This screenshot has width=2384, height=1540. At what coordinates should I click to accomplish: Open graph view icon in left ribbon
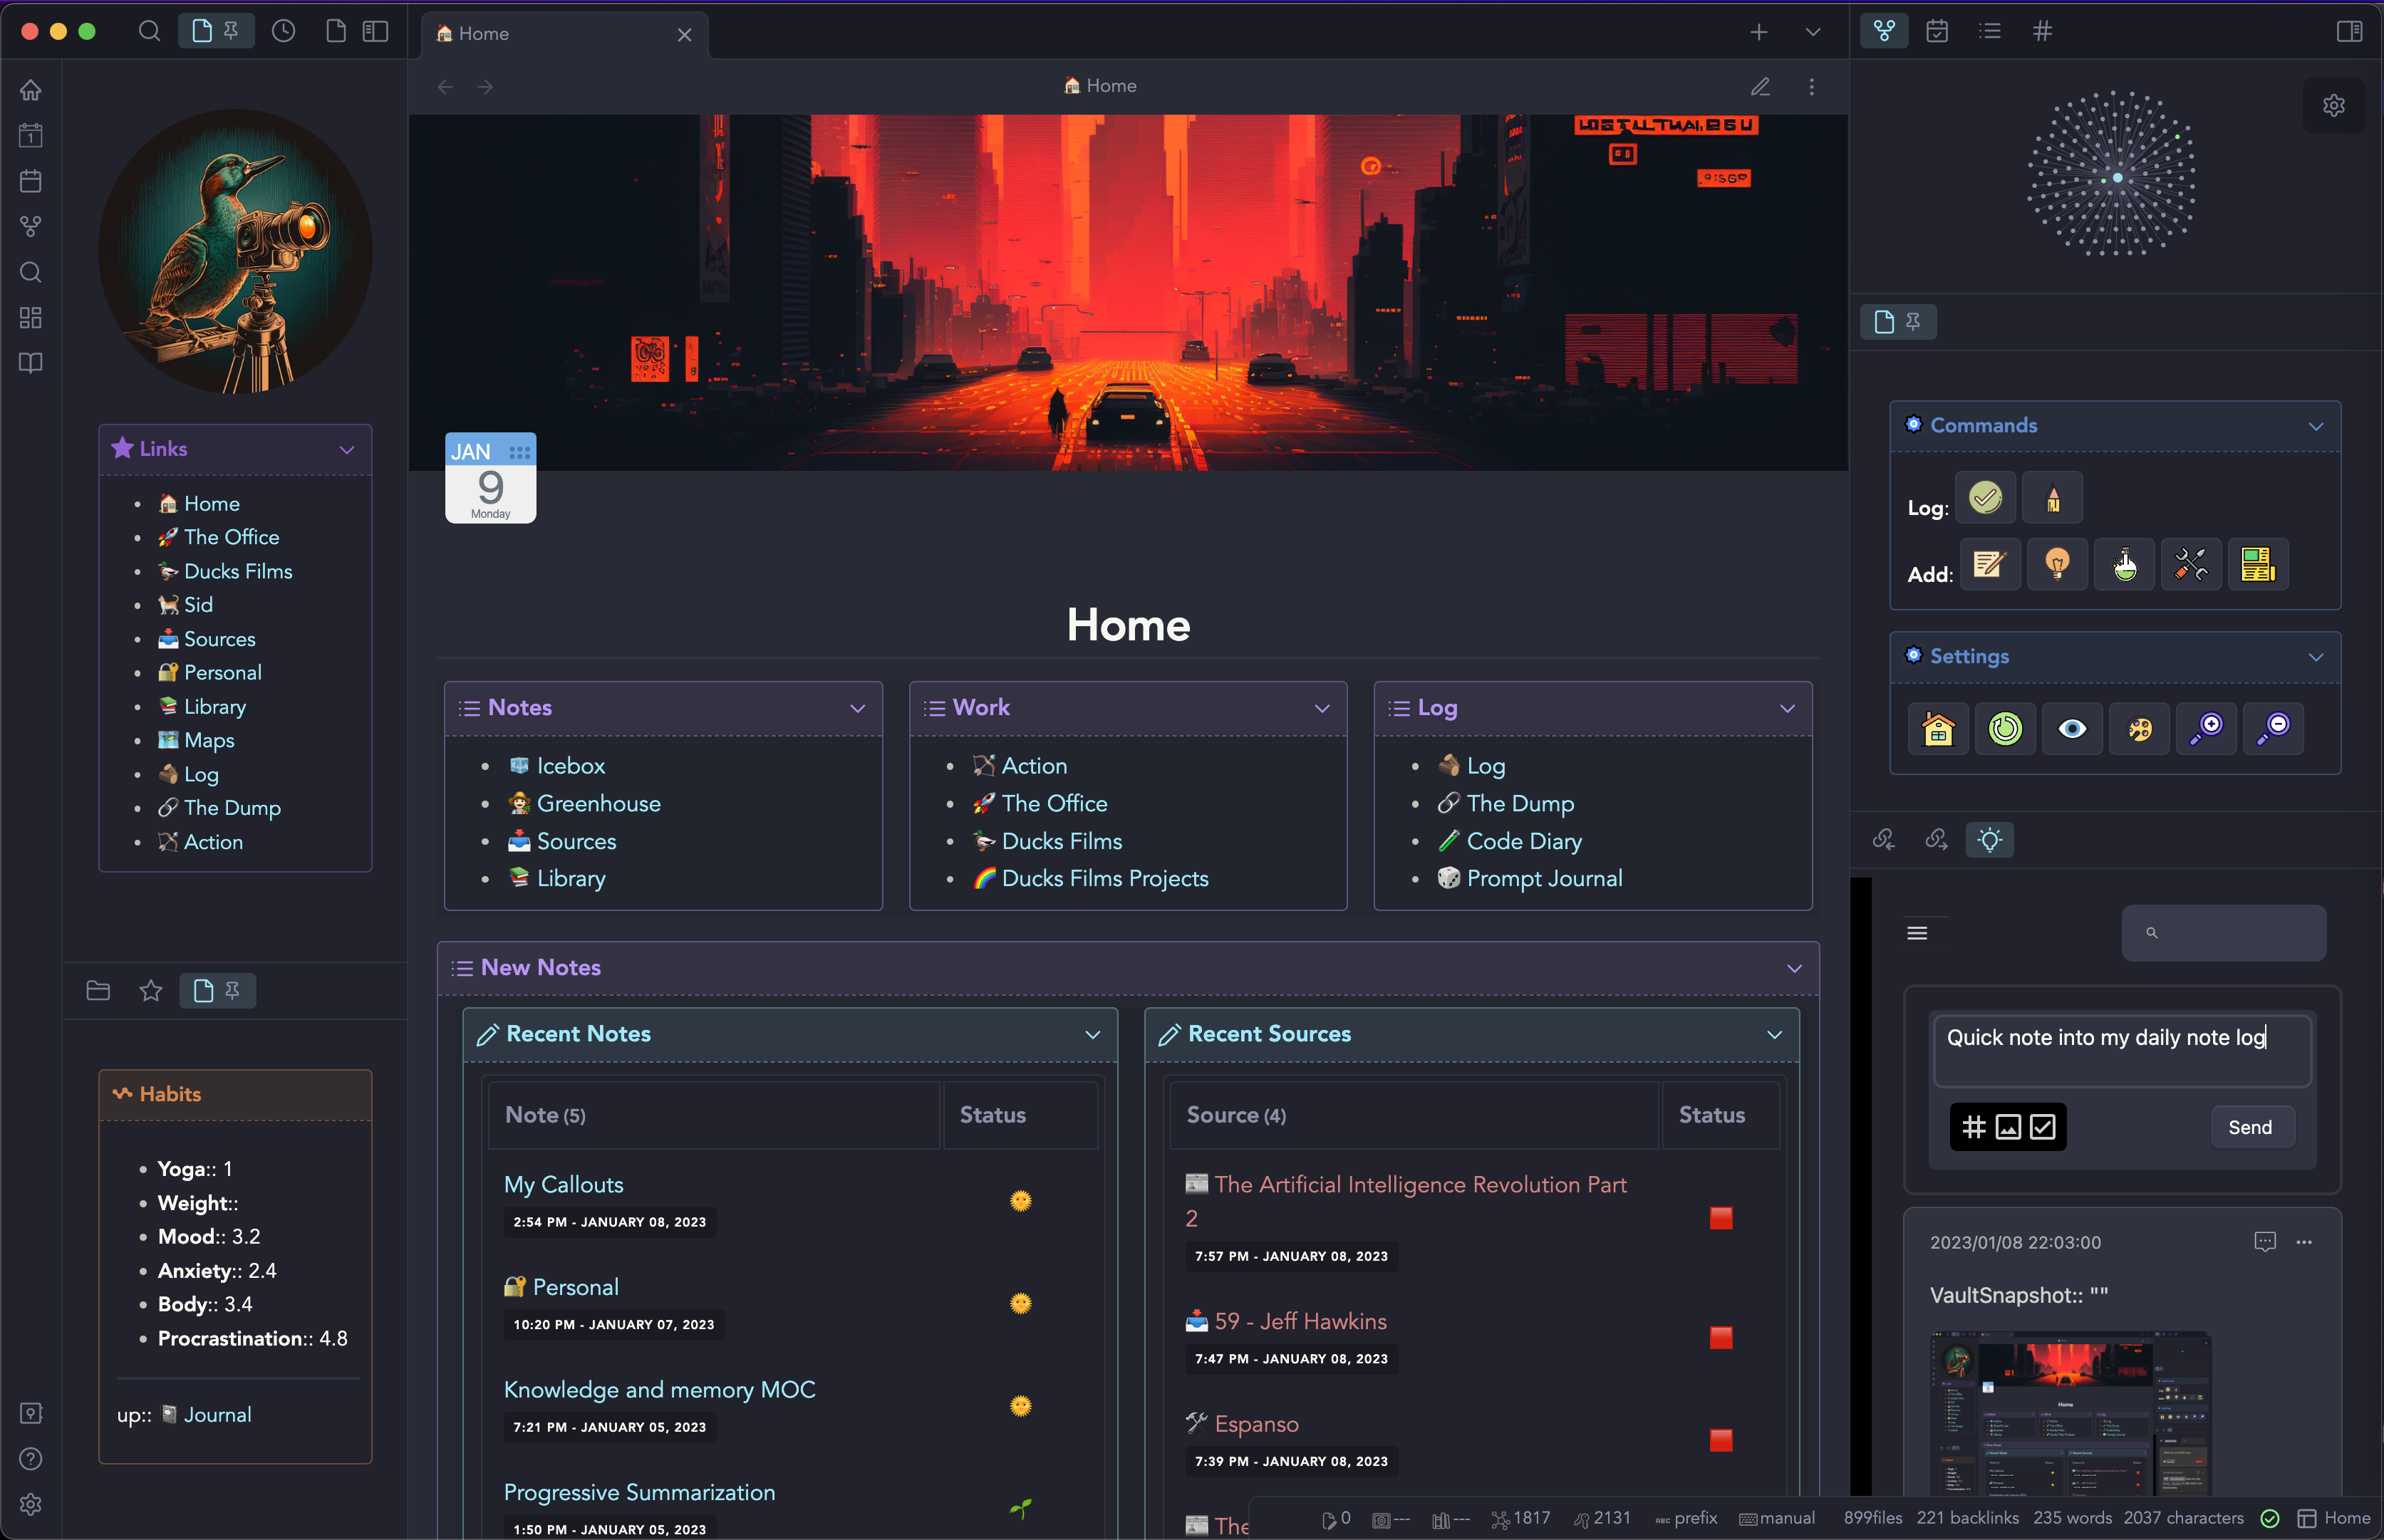coord(31,227)
